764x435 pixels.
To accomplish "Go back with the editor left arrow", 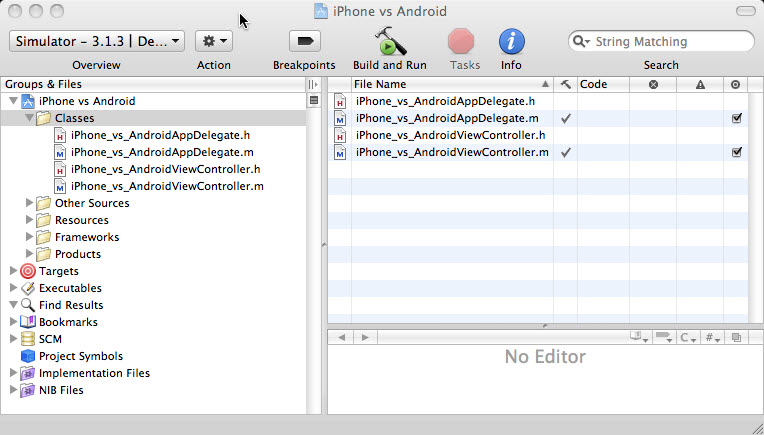I will tap(342, 338).
